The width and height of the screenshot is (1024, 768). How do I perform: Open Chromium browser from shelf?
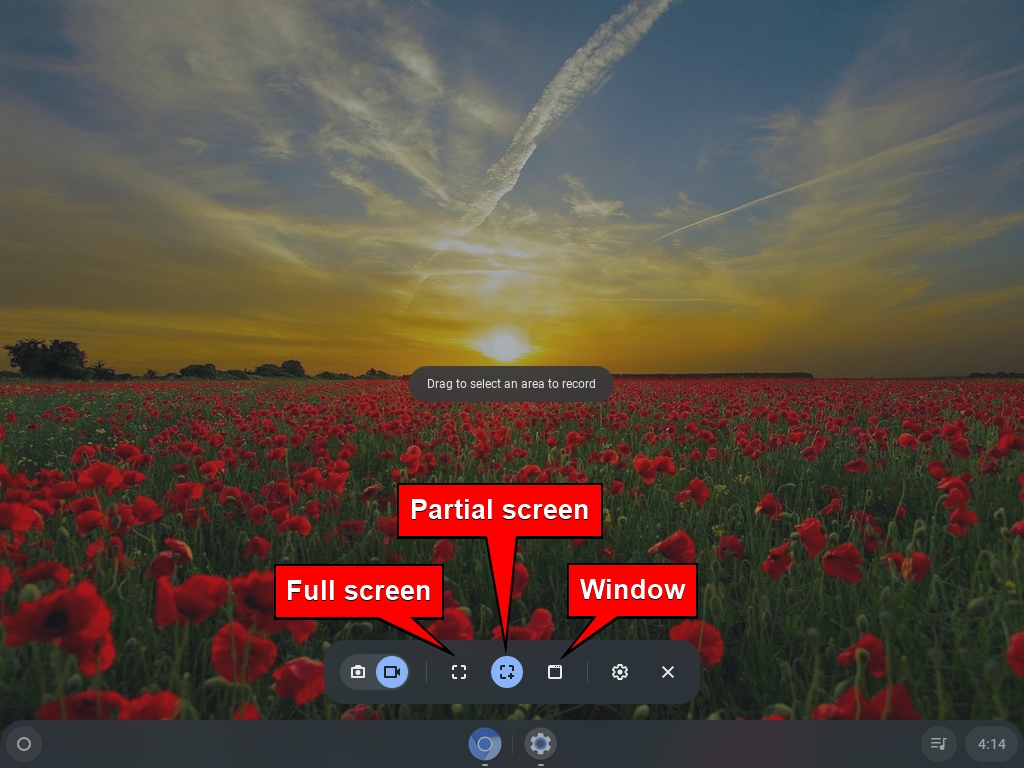tap(485, 744)
